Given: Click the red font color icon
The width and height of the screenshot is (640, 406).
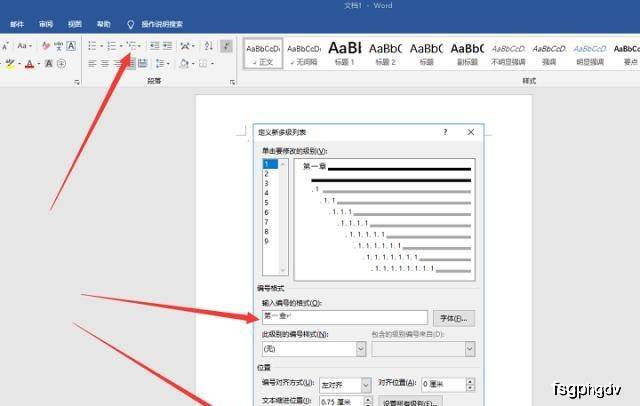Looking at the screenshot, I should [x=29, y=64].
